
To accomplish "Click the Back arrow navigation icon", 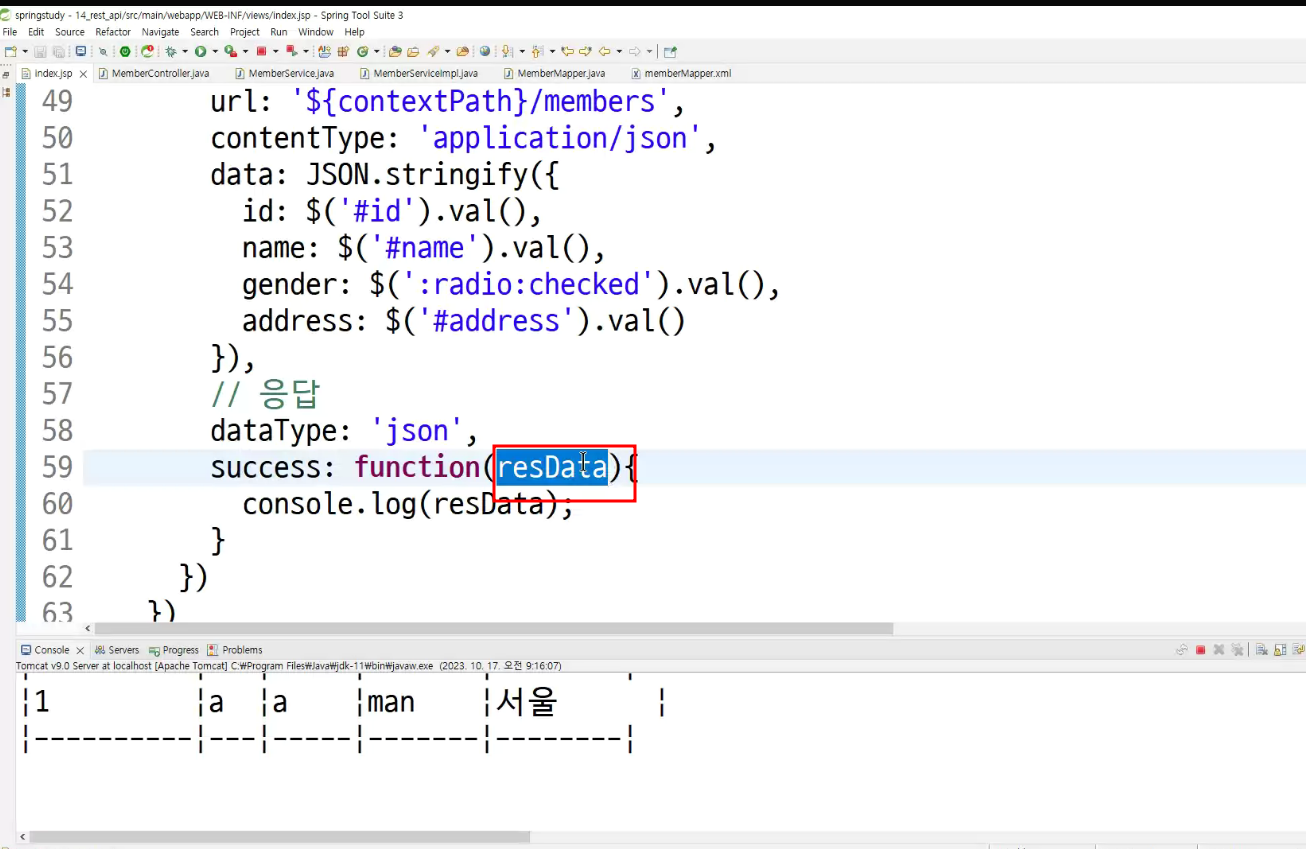I will coord(604,51).
